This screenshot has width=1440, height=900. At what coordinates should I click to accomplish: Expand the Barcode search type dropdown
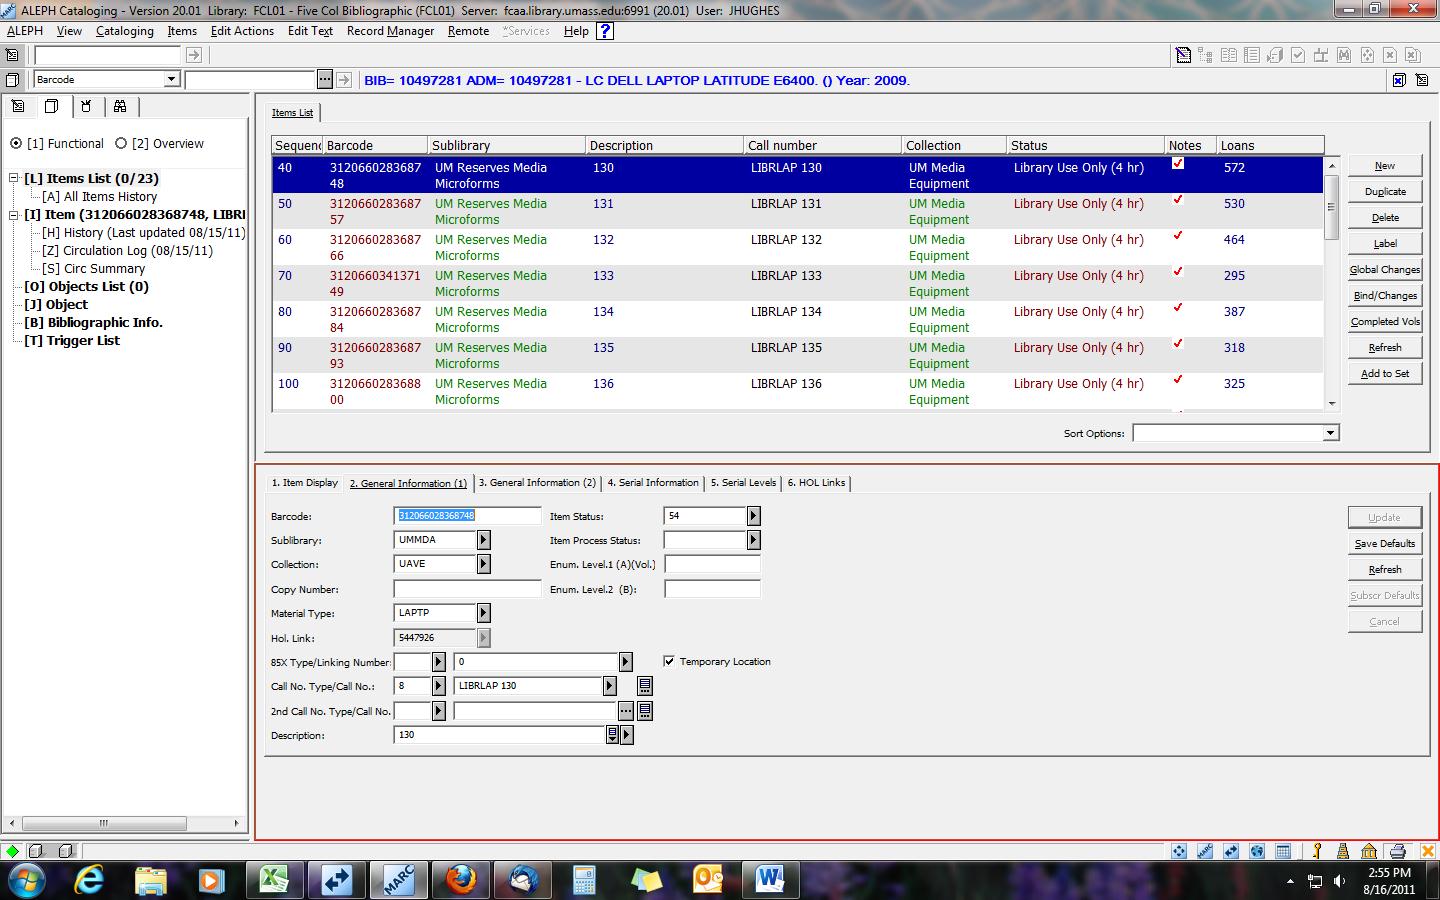point(171,79)
